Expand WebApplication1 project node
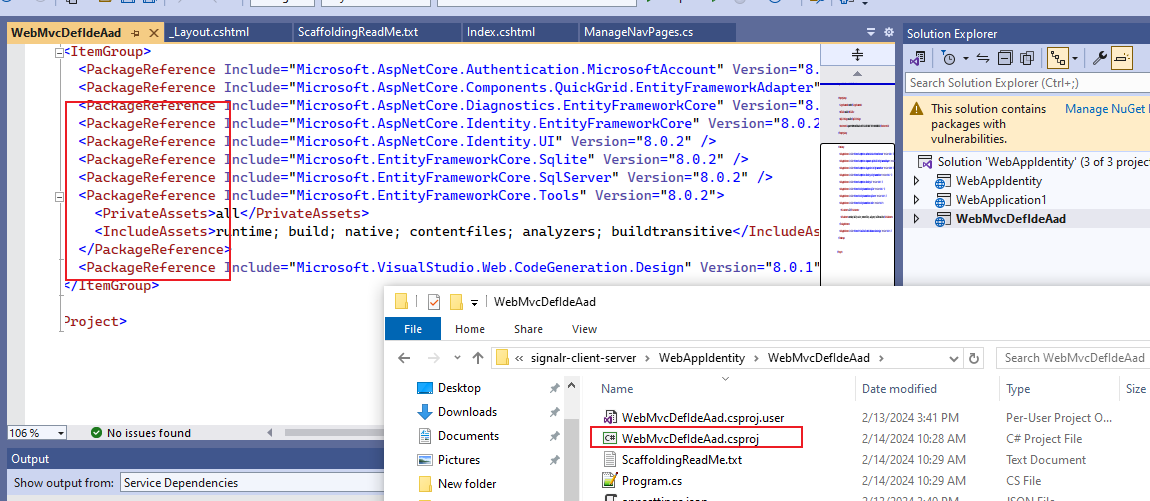1150x501 pixels. pos(915,200)
